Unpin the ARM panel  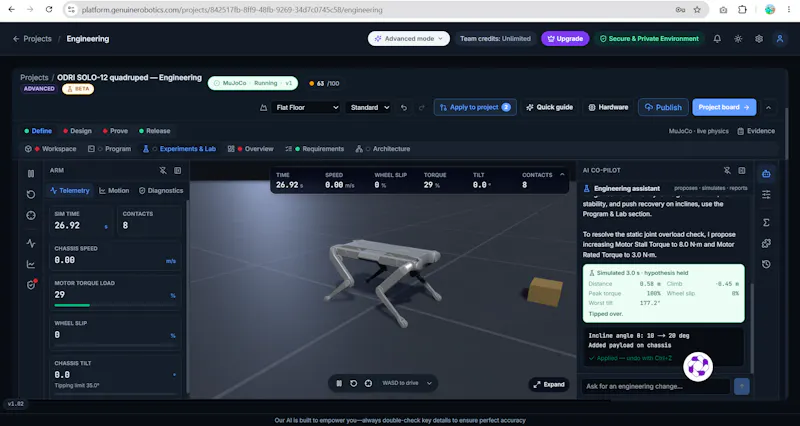pos(163,170)
